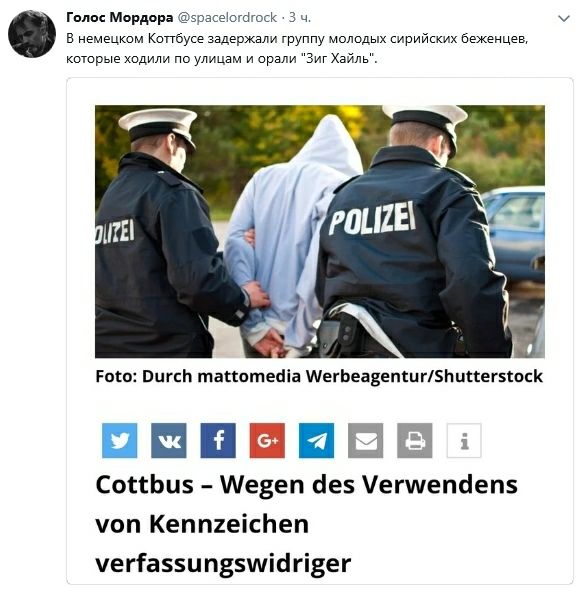Click the print icon
The image size is (582, 596).
pos(415,440)
